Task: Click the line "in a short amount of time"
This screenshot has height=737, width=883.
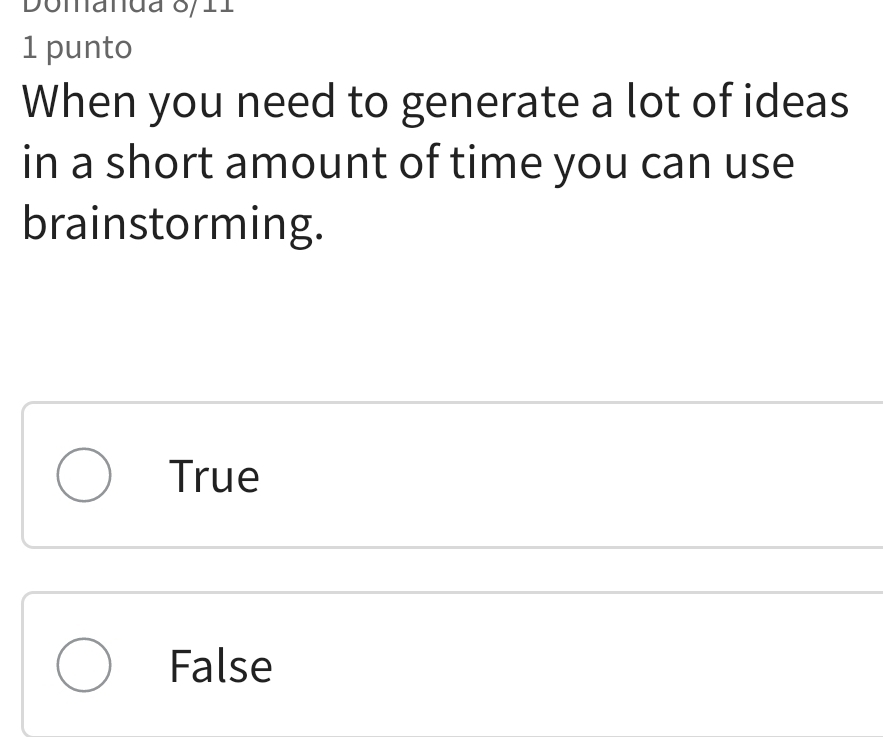Action: point(408,163)
